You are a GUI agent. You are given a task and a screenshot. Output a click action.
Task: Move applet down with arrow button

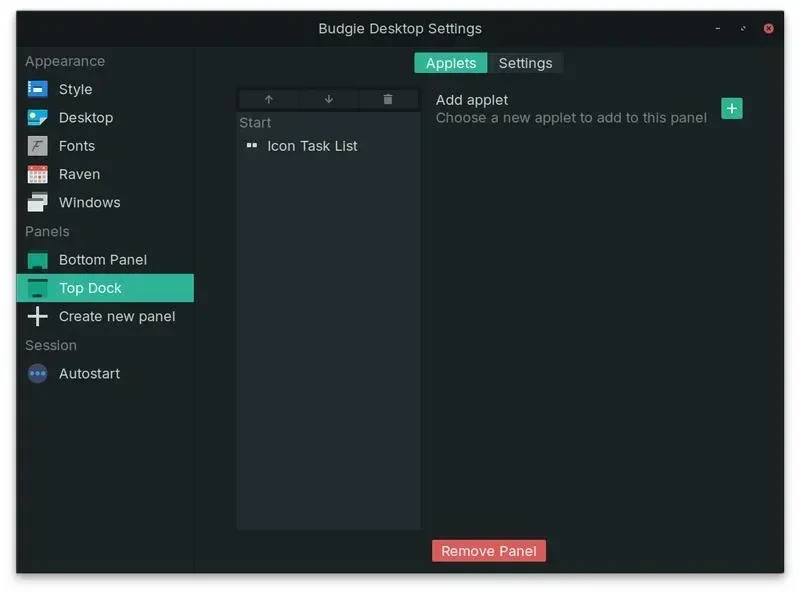pos(329,99)
